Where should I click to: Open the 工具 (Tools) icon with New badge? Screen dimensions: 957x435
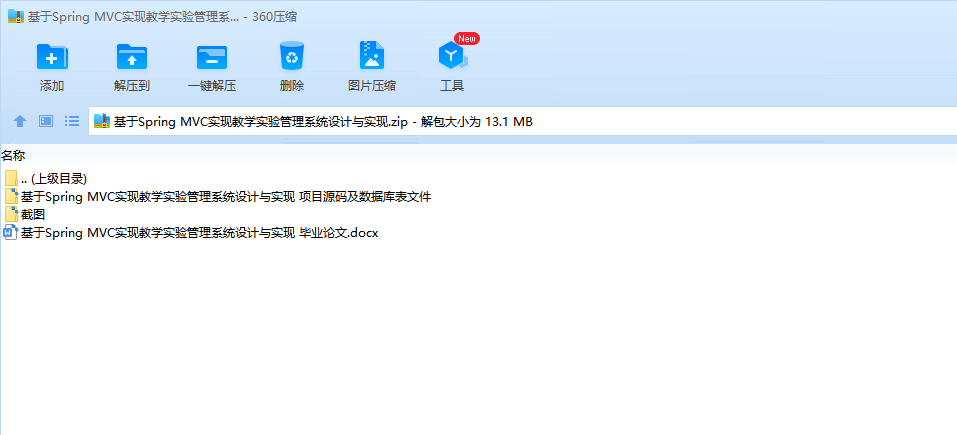(452, 57)
